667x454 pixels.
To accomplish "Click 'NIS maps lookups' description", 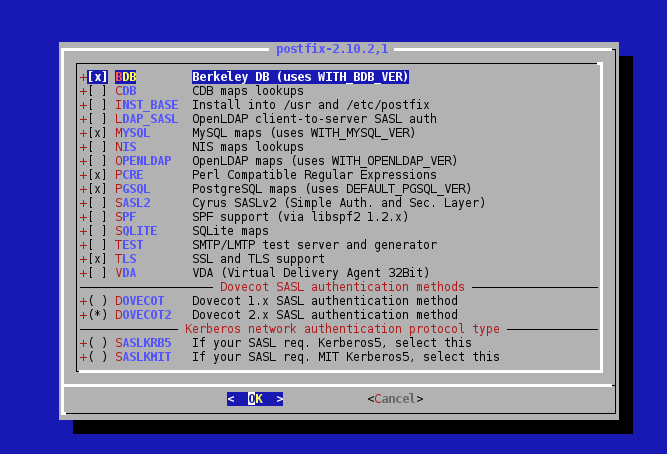I will coord(248,147).
